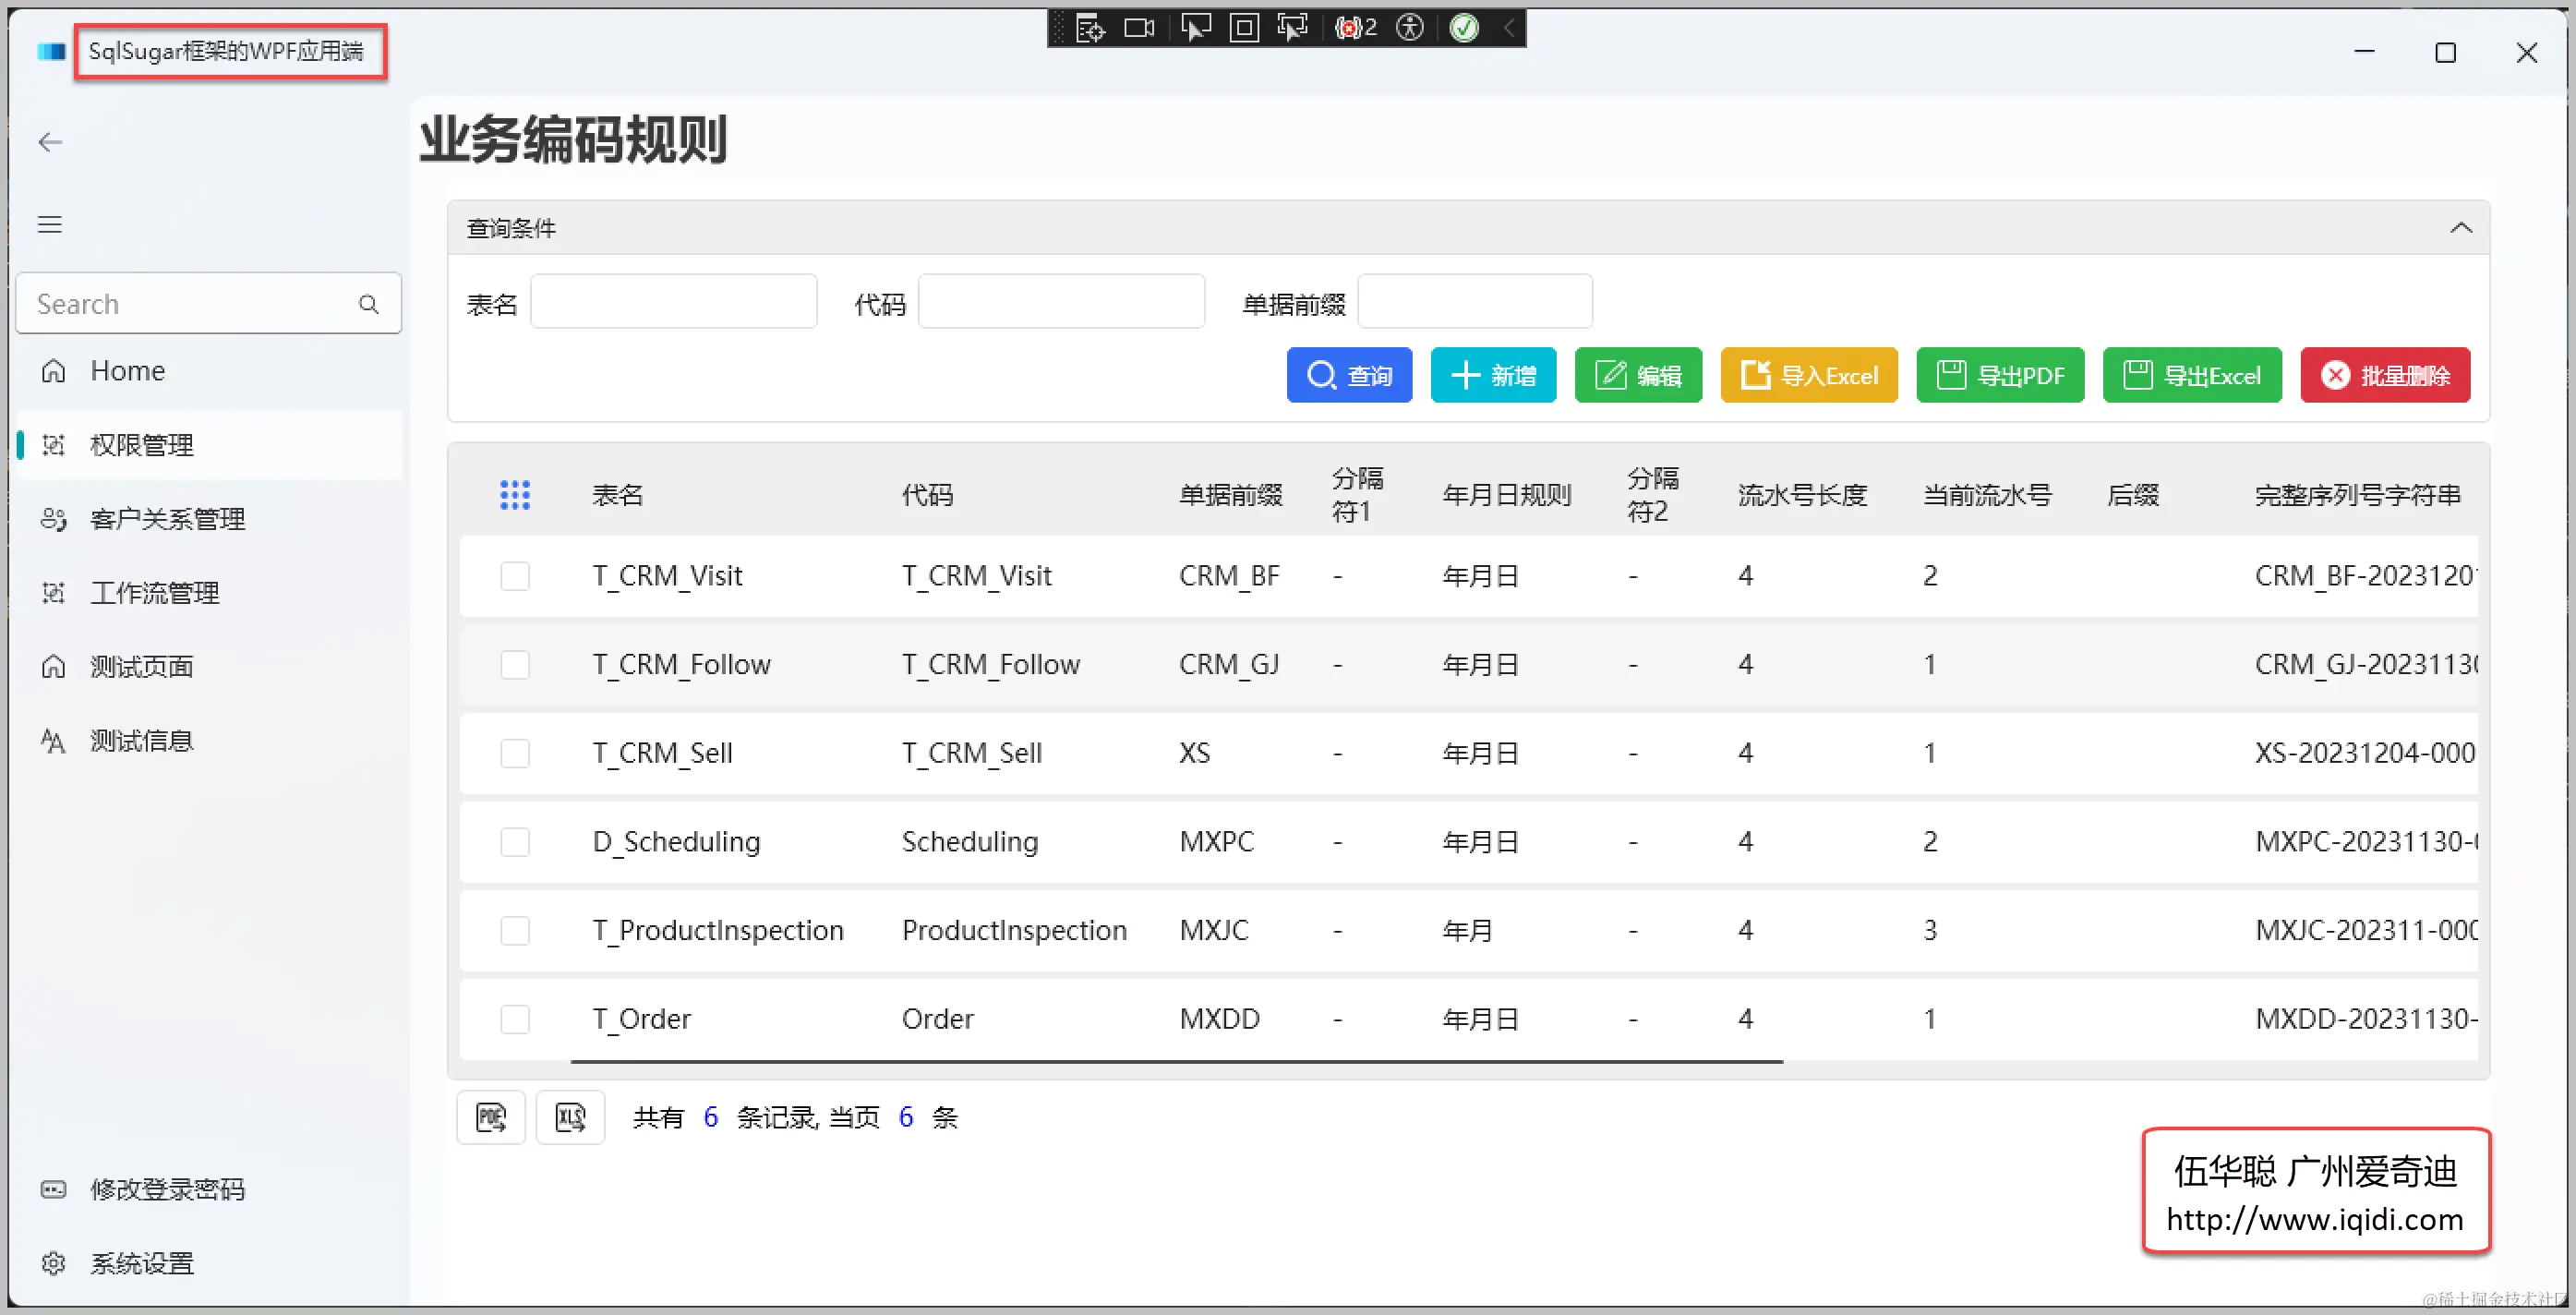This screenshot has width=2576, height=1315.
Task: Click the back arrow icon
Action: tap(50, 142)
